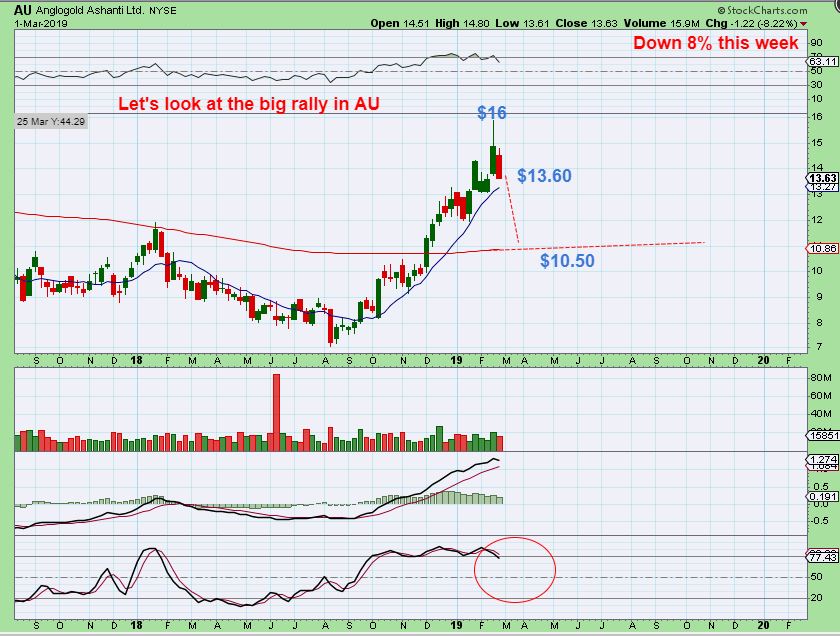This screenshot has width=840, height=636.
Task: Click the '20' year marker on price axis
Action: 763,360
